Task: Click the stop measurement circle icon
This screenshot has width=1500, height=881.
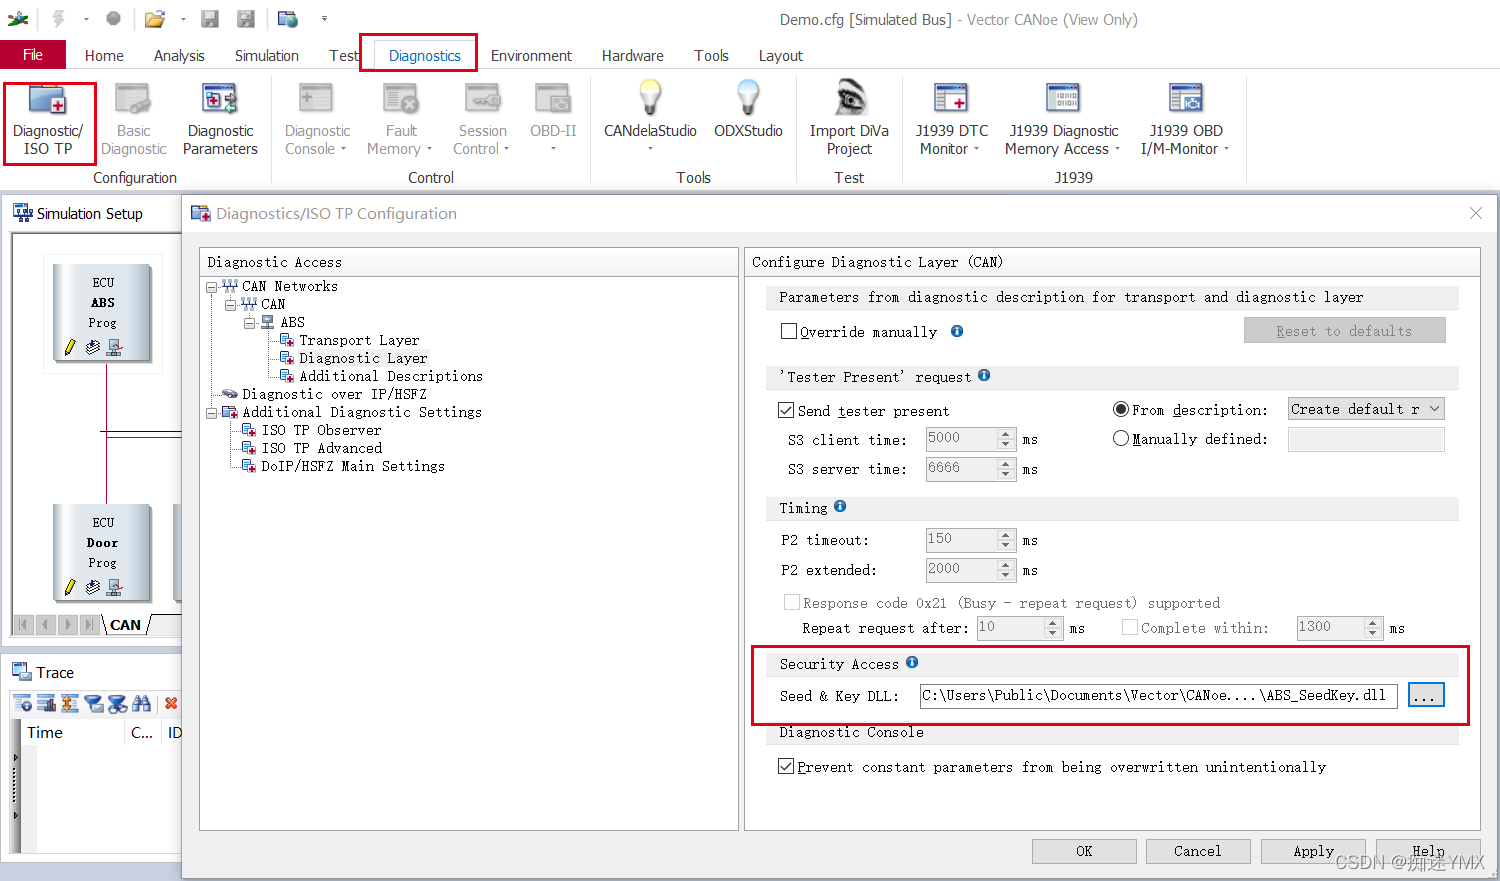Action: [x=113, y=18]
